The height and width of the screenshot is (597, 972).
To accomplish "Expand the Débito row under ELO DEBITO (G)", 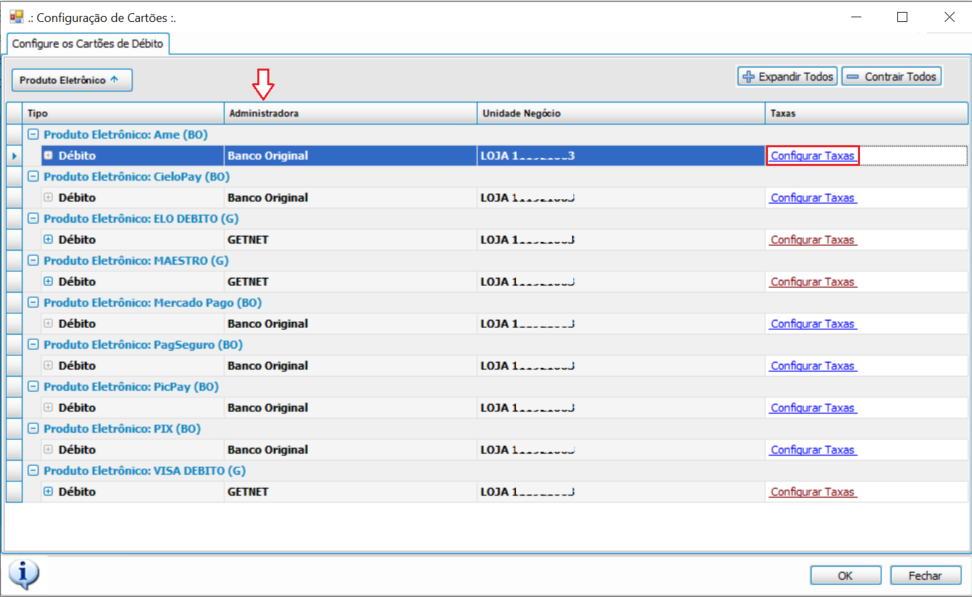I will coord(48,239).
